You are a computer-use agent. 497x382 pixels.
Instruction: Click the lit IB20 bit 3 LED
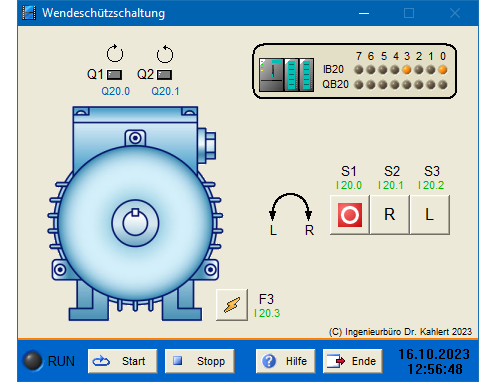[x=407, y=70]
